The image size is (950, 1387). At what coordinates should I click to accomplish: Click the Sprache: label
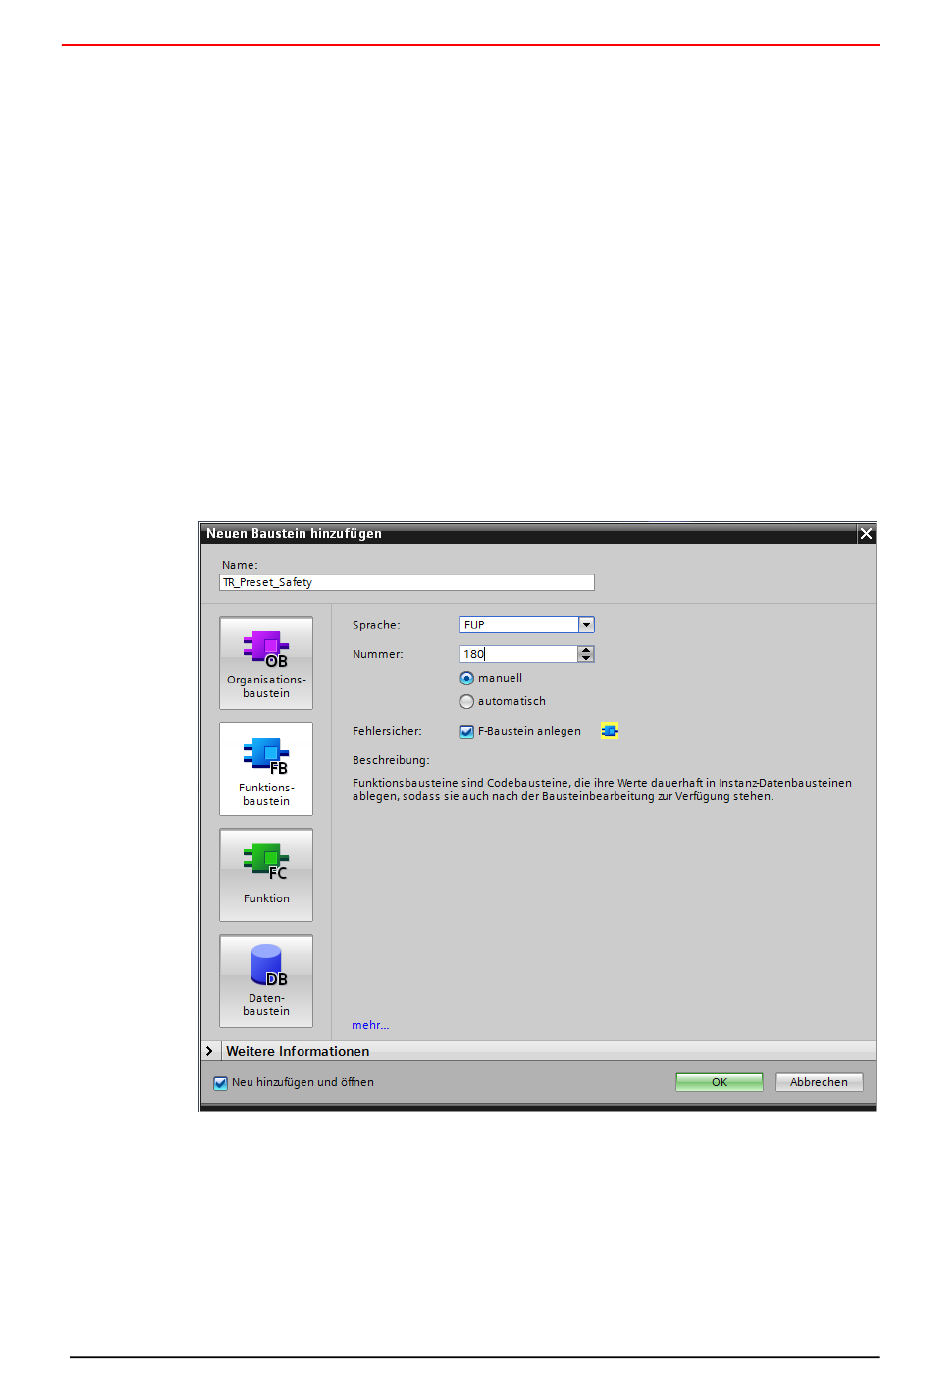(x=376, y=625)
